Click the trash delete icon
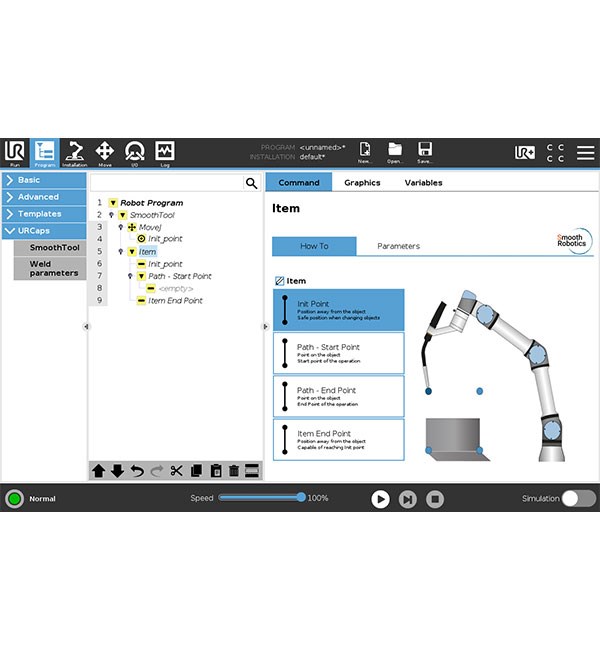The height and width of the screenshot is (650, 600). (234, 471)
